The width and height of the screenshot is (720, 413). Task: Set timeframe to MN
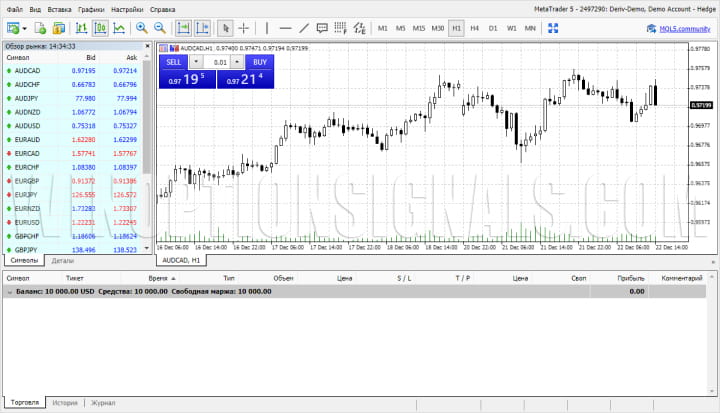tap(530, 28)
